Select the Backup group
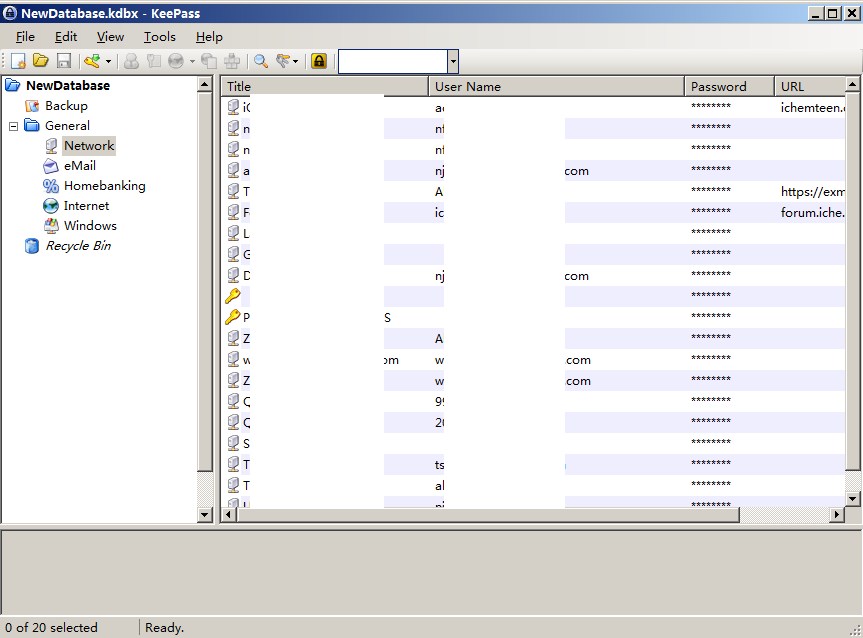 pyautogui.click(x=66, y=106)
